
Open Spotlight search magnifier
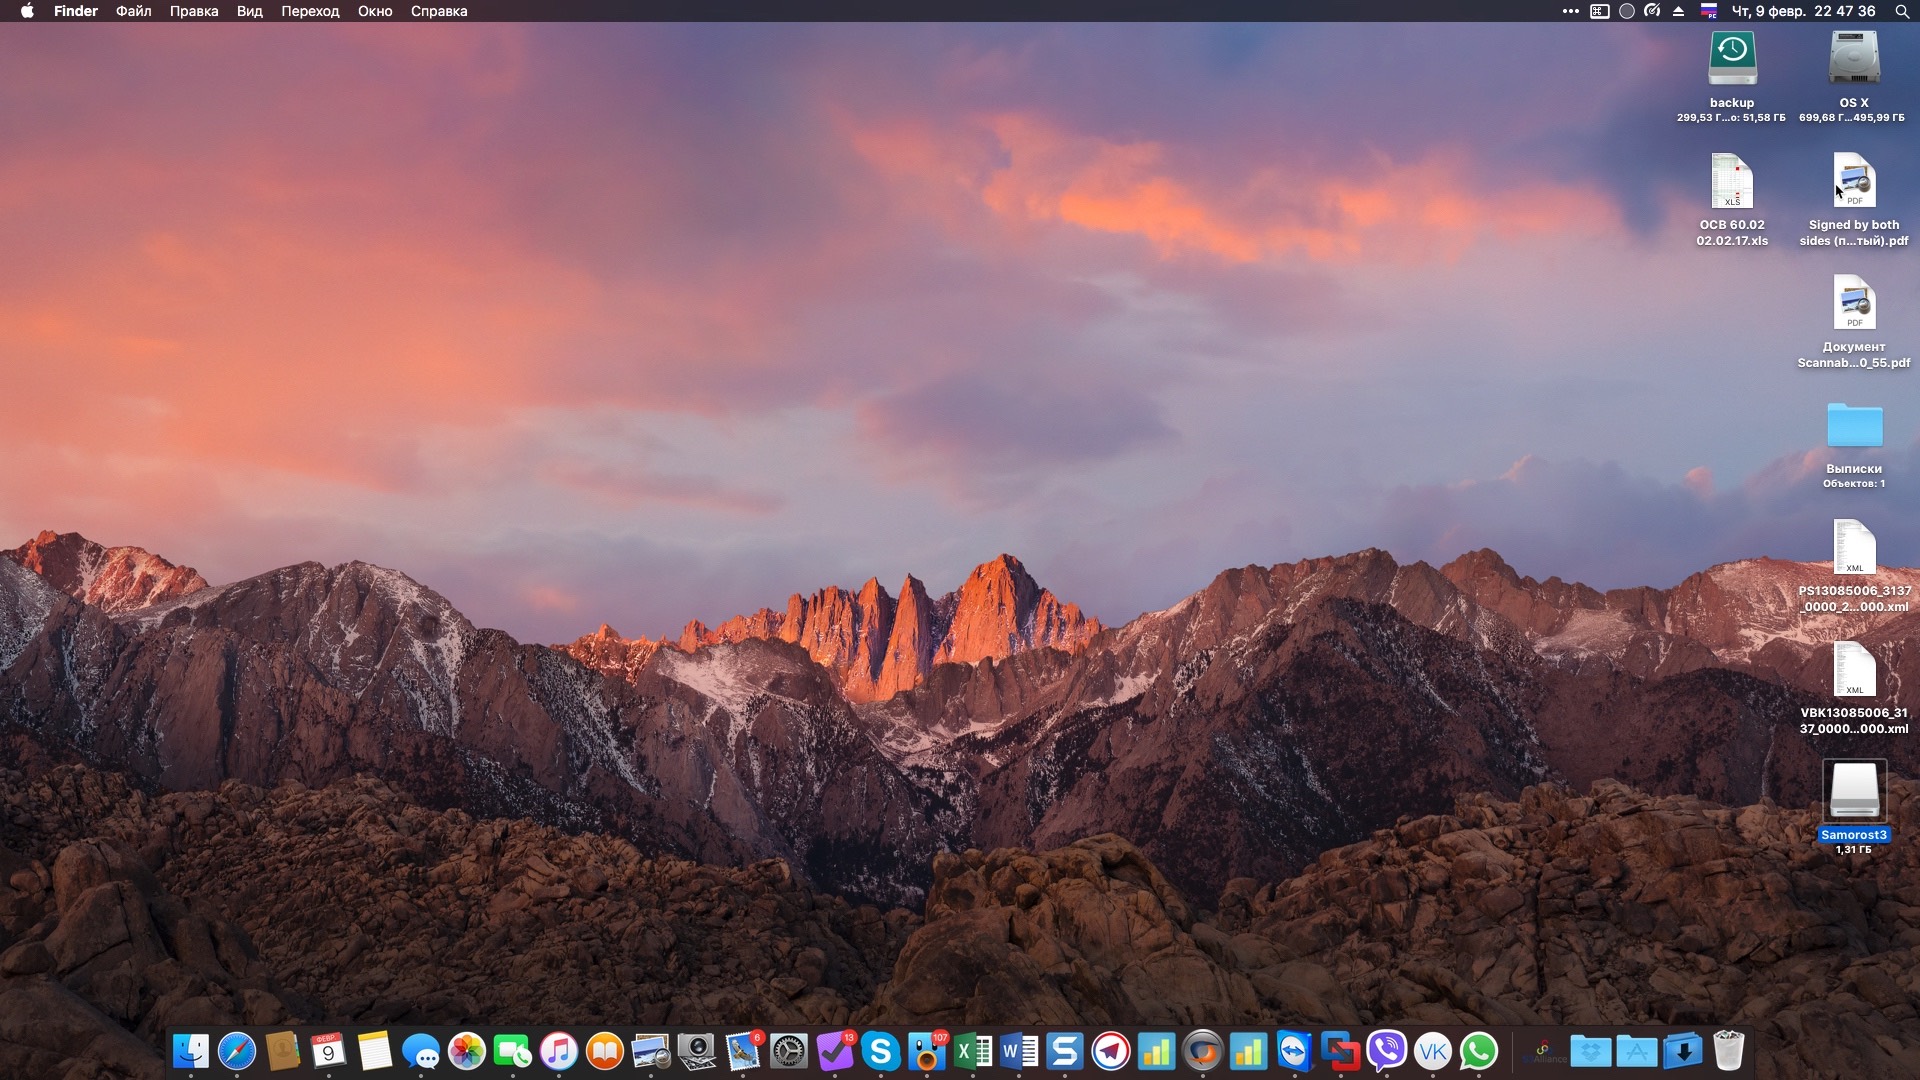pyautogui.click(x=1901, y=11)
